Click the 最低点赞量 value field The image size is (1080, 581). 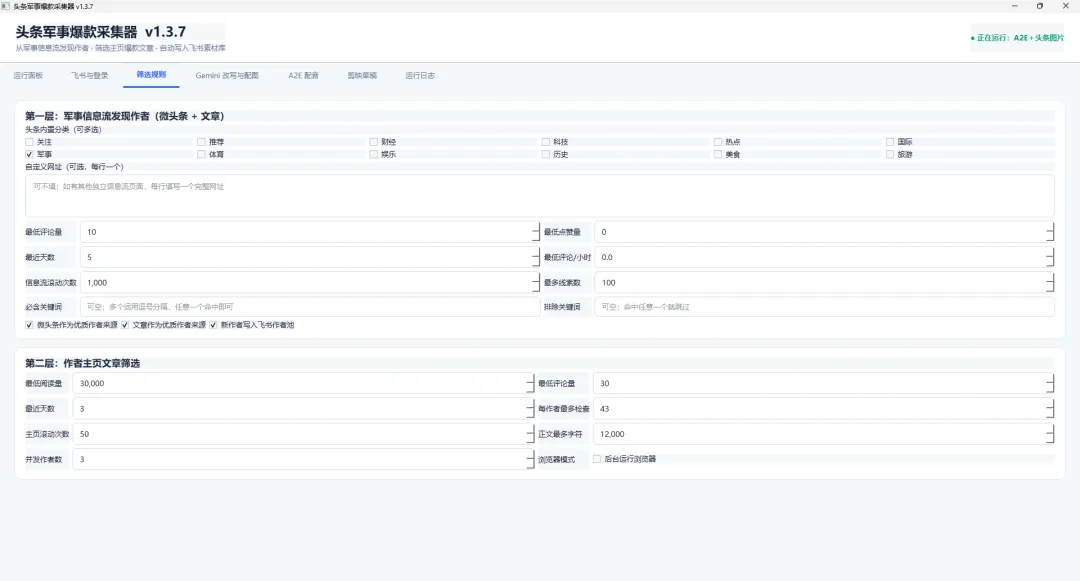click(824, 232)
